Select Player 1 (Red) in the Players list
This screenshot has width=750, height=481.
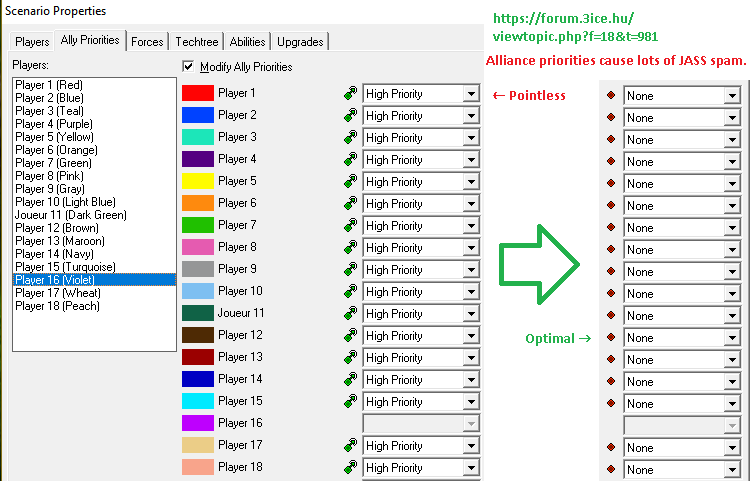click(49, 85)
